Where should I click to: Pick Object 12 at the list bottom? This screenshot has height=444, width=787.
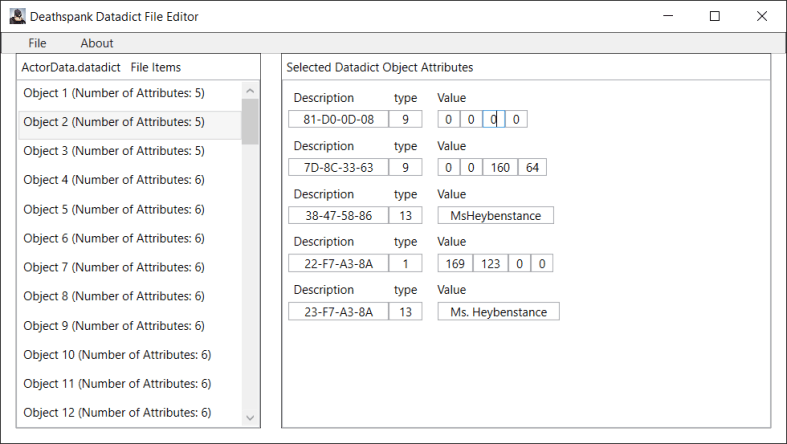click(117, 413)
